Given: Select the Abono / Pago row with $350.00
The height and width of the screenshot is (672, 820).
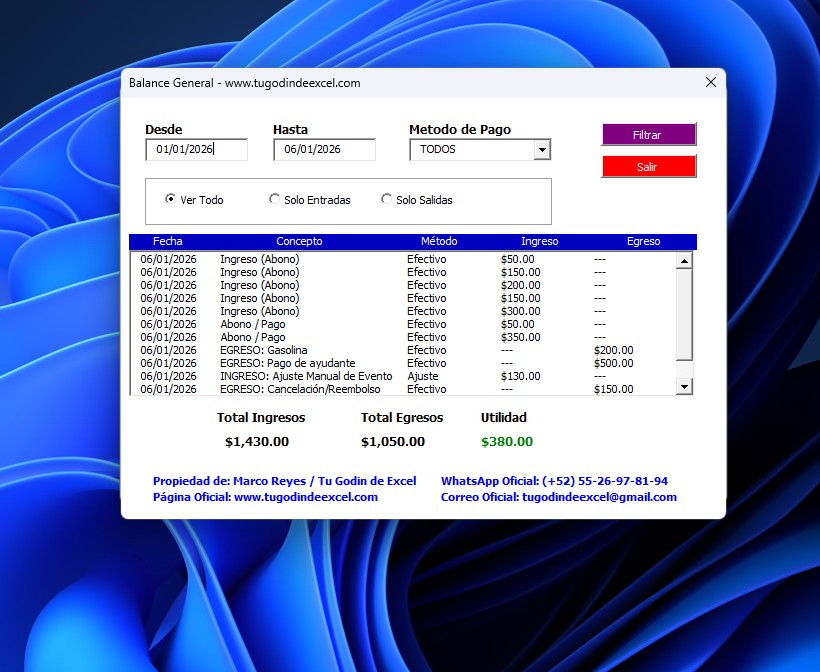Looking at the screenshot, I should coord(400,337).
